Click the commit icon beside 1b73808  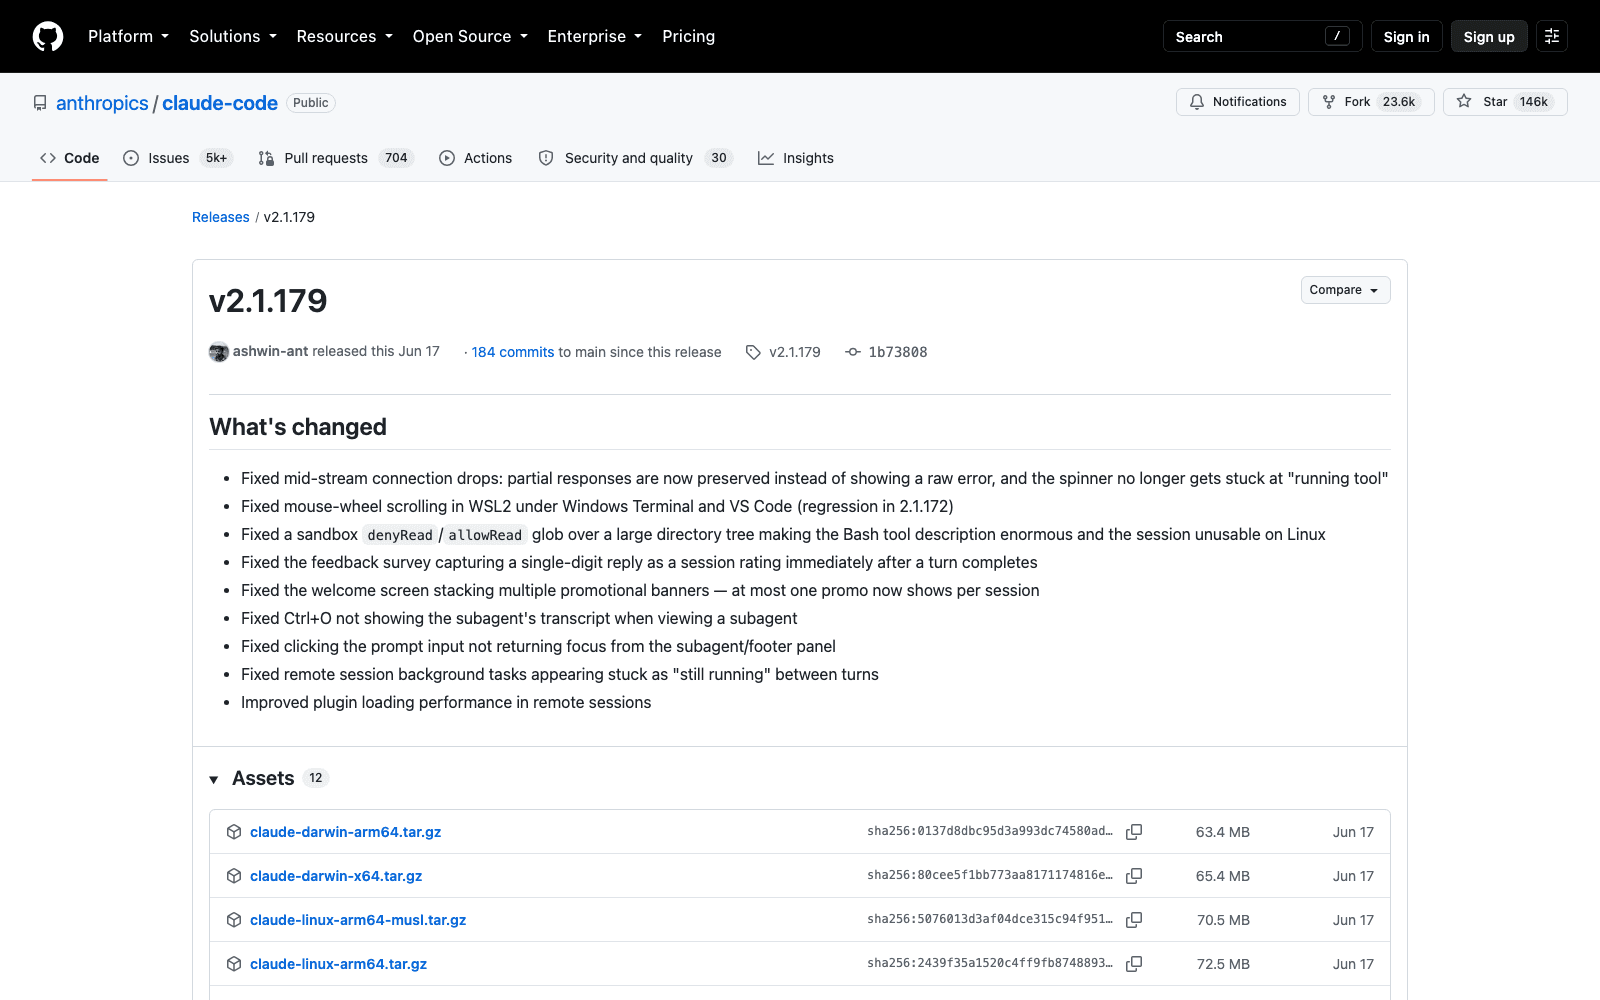(853, 352)
